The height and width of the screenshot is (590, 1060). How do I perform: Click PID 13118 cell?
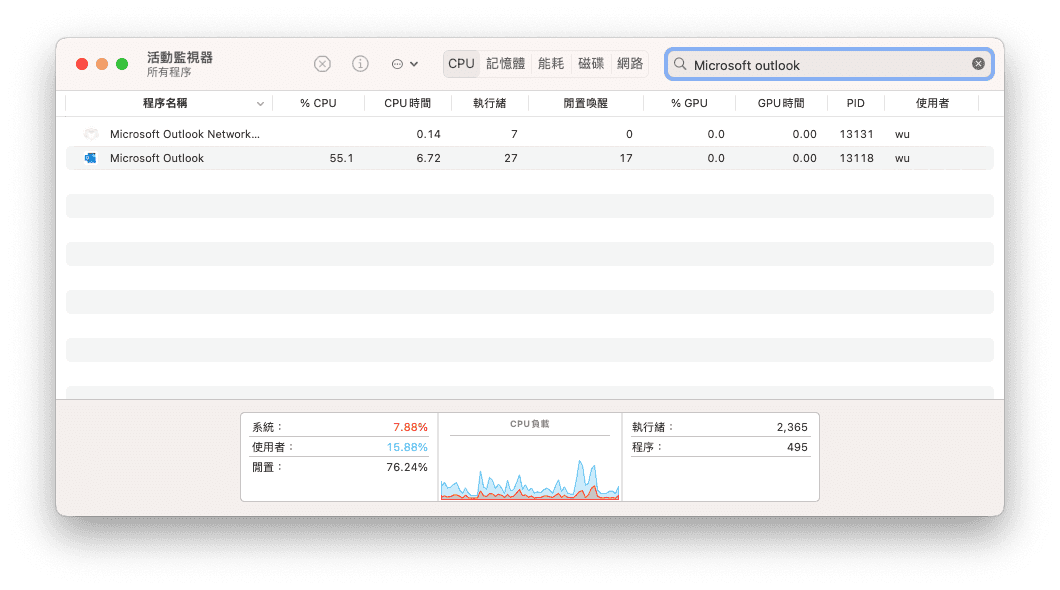click(857, 158)
